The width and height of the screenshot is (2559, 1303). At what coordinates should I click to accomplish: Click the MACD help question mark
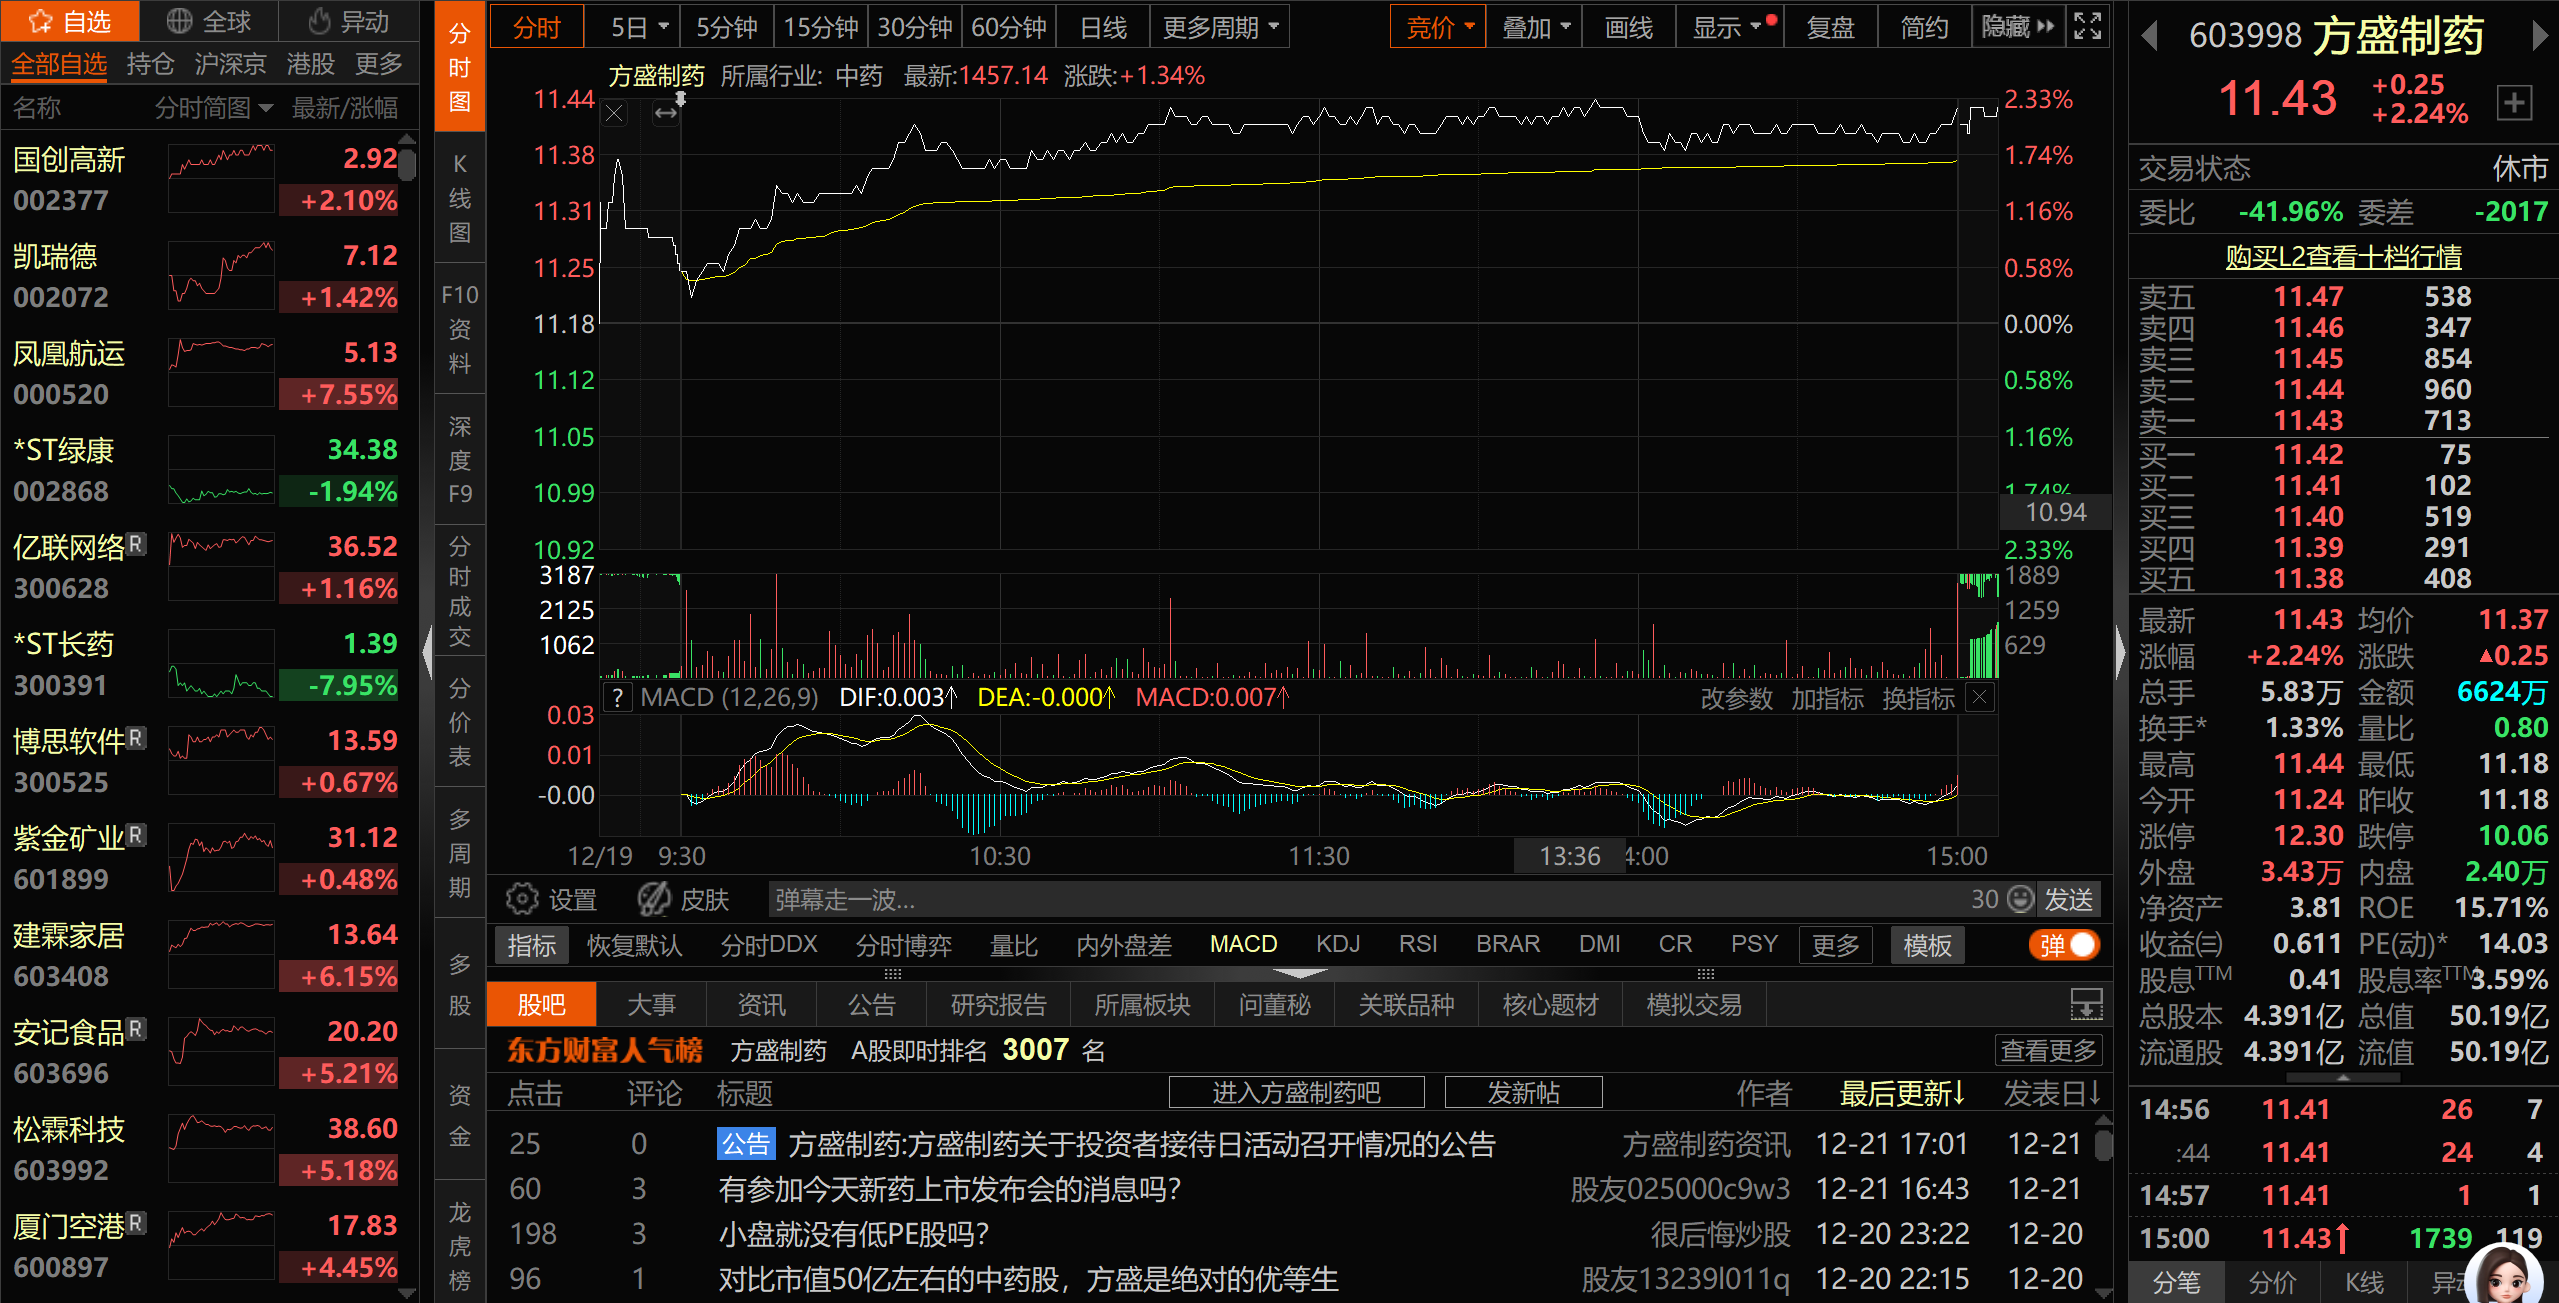[618, 697]
